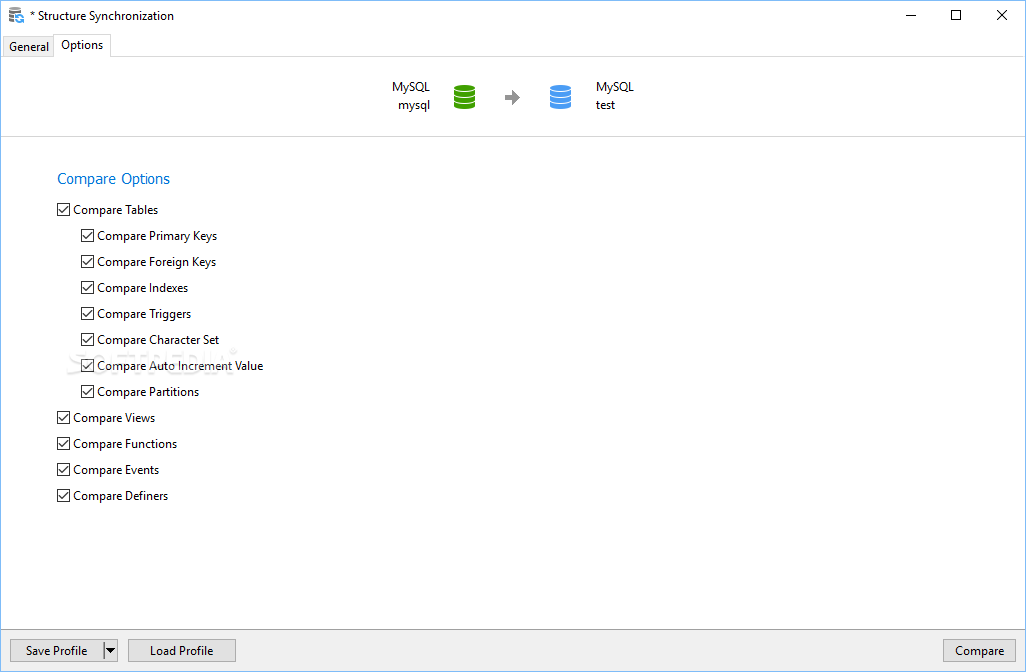1026x672 pixels.
Task: Toggle Compare Character Set checkbox
Action: coord(87,340)
